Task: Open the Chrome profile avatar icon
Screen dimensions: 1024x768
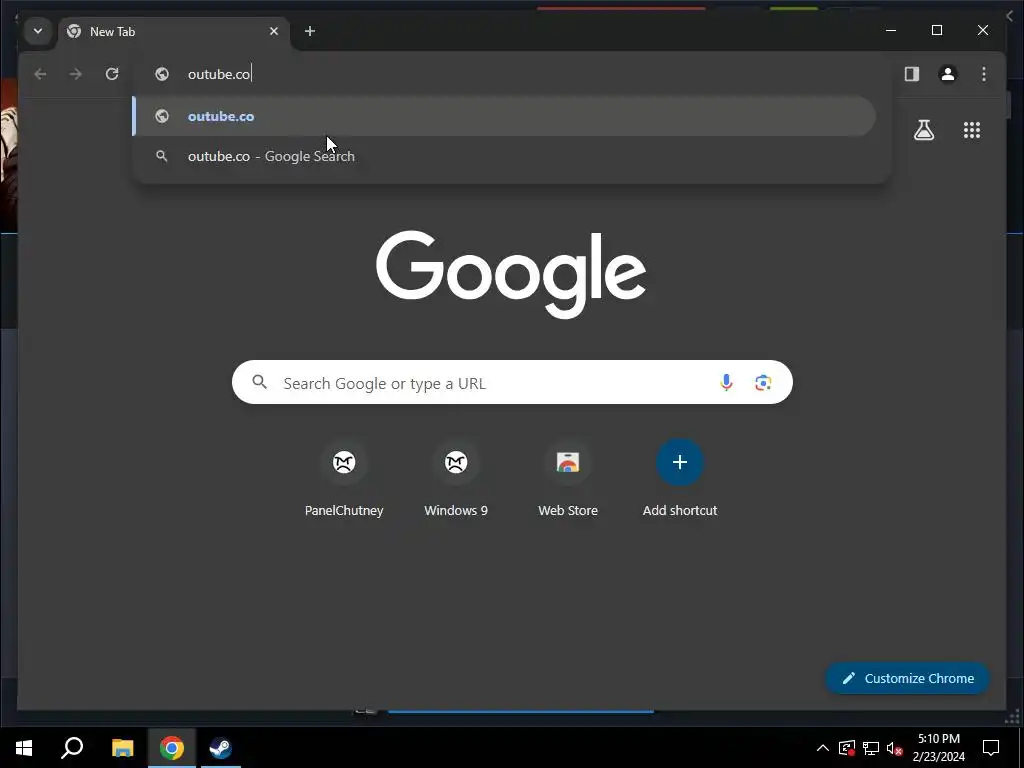Action: (x=948, y=74)
